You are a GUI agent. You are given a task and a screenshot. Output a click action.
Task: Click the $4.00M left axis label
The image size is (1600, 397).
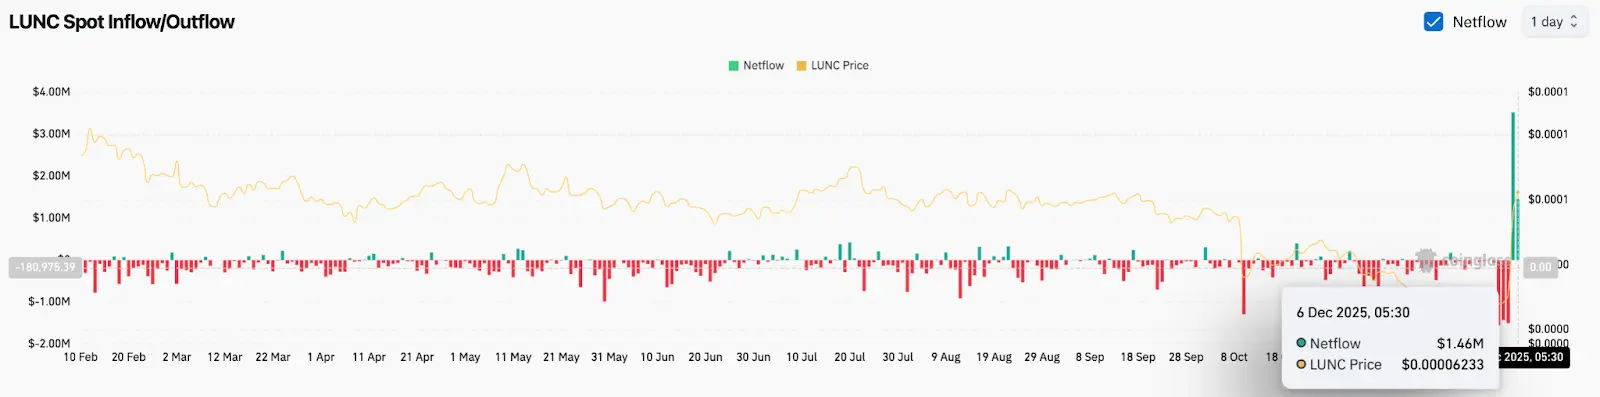(51, 92)
